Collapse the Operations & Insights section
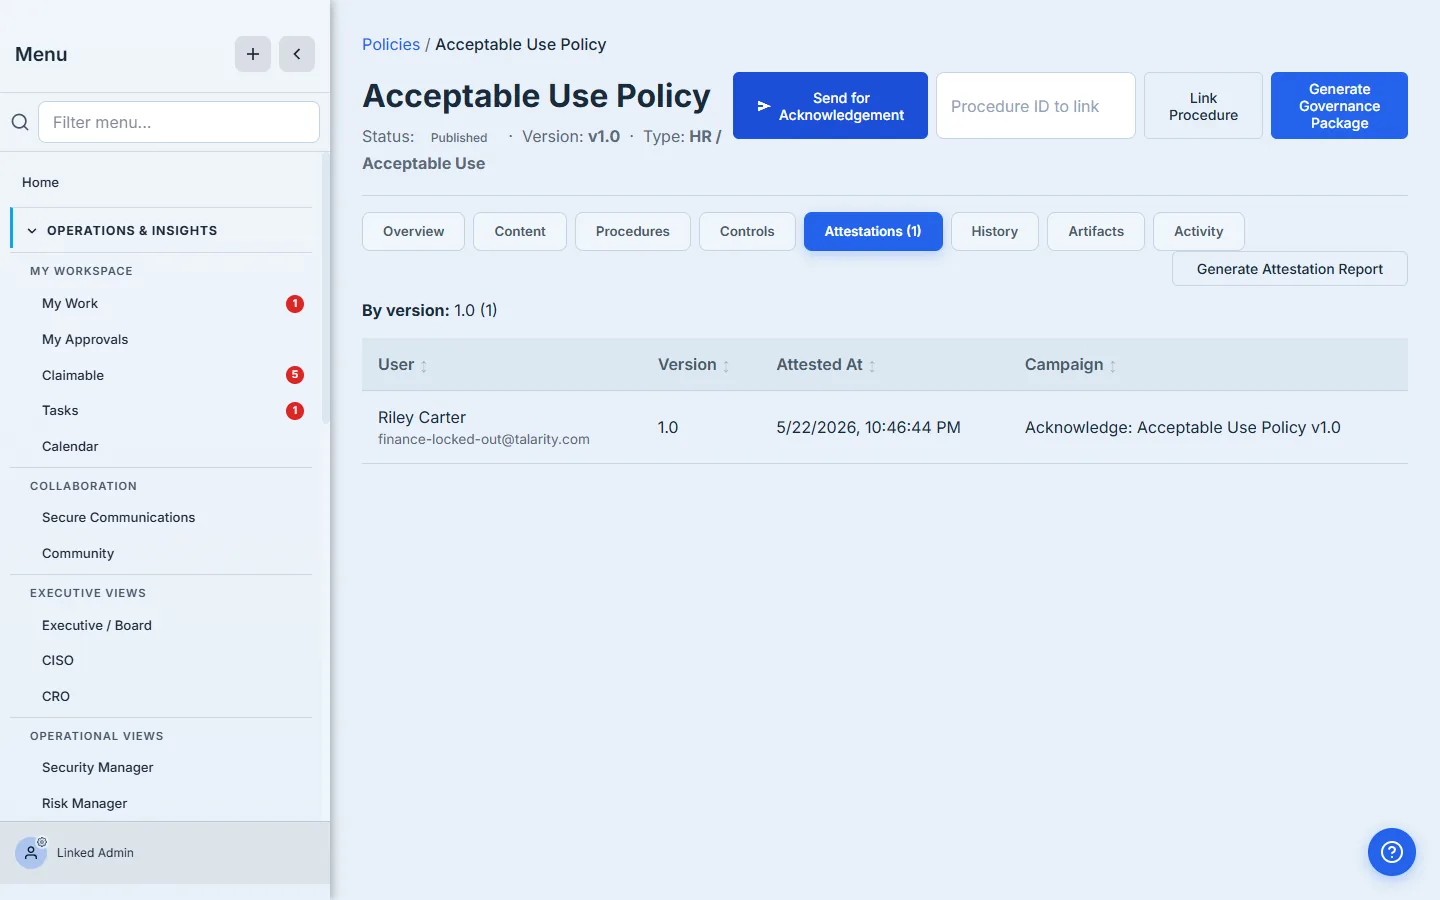This screenshot has width=1440, height=900. point(162,230)
